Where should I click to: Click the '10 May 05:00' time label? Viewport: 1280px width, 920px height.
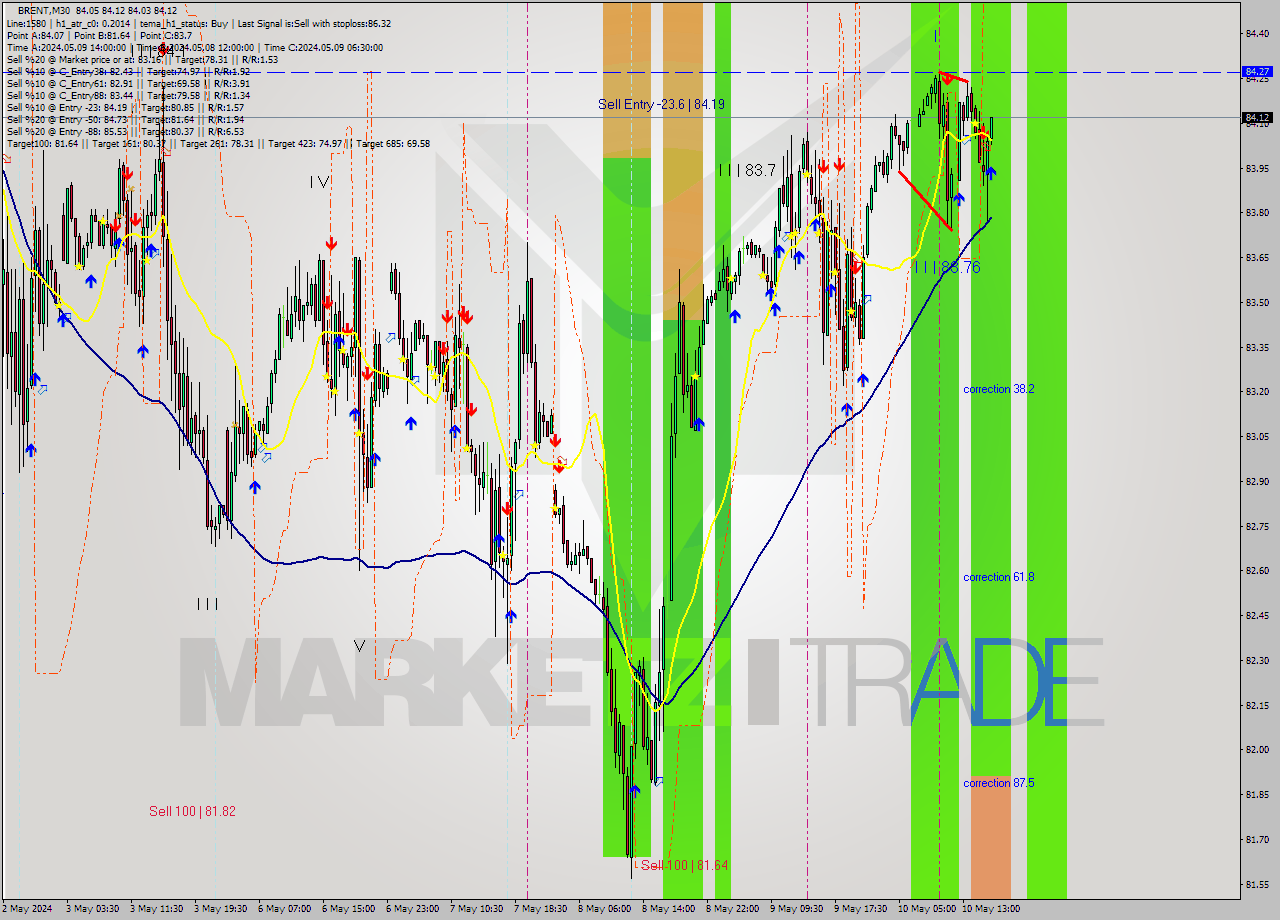pos(926,909)
